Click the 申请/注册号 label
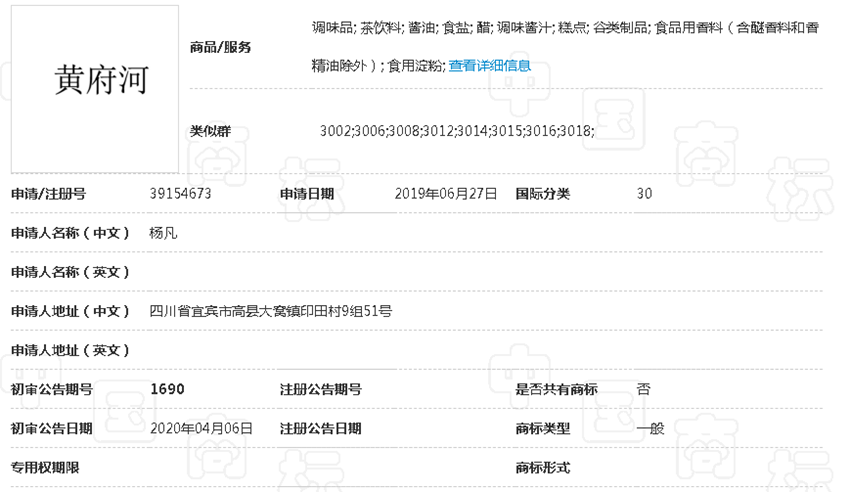850x492 pixels. pos(49,193)
